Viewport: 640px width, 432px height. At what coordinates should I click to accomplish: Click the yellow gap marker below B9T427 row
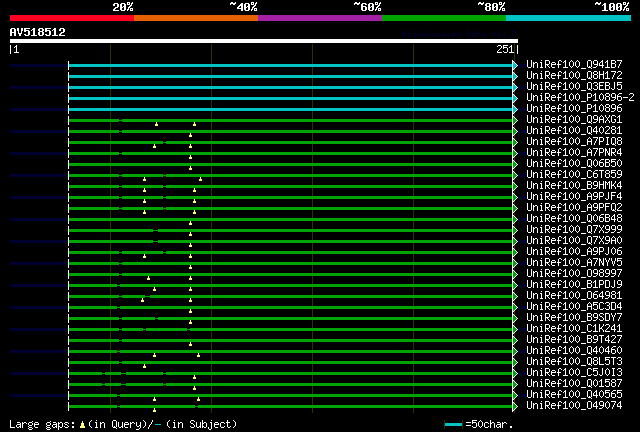(x=191, y=345)
